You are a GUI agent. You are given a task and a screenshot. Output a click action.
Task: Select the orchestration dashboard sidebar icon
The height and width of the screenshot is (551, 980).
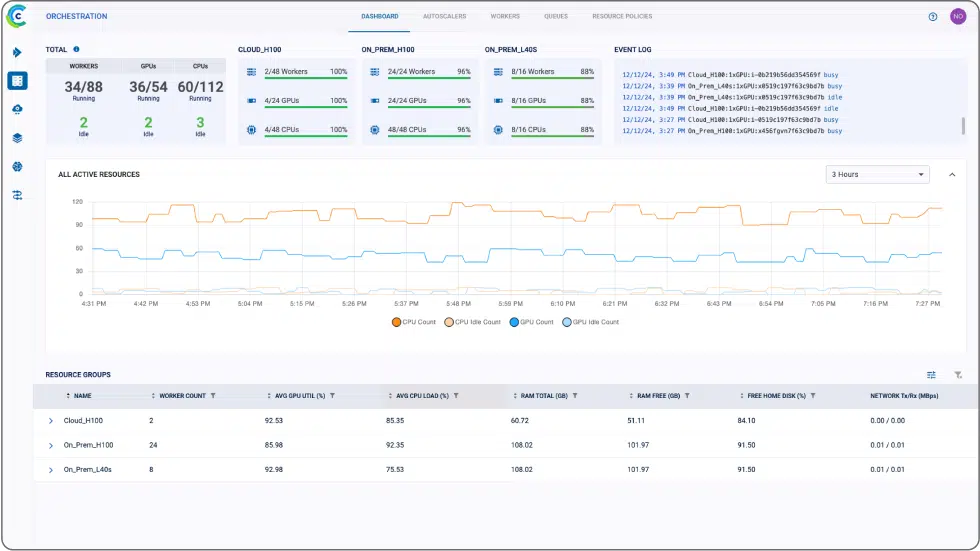(x=17, y=81)
